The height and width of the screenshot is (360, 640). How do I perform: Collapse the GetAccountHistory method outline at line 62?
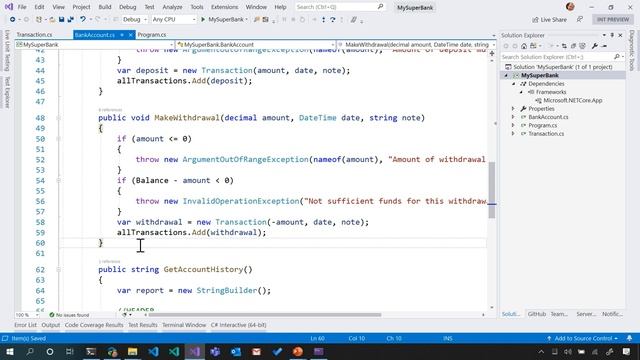[58, 269]
